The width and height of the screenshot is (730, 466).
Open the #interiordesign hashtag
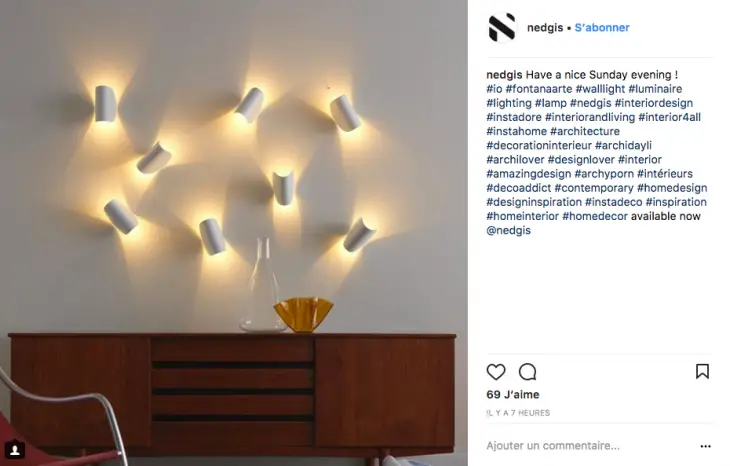pos(653,103)
